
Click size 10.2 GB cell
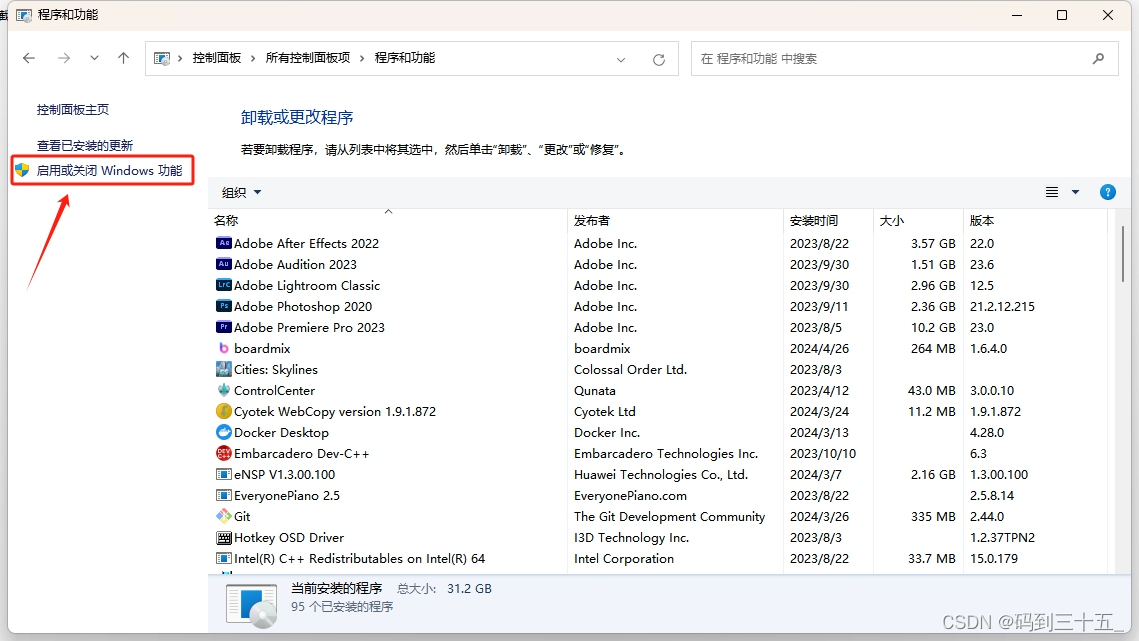click(x=933, y=328)
